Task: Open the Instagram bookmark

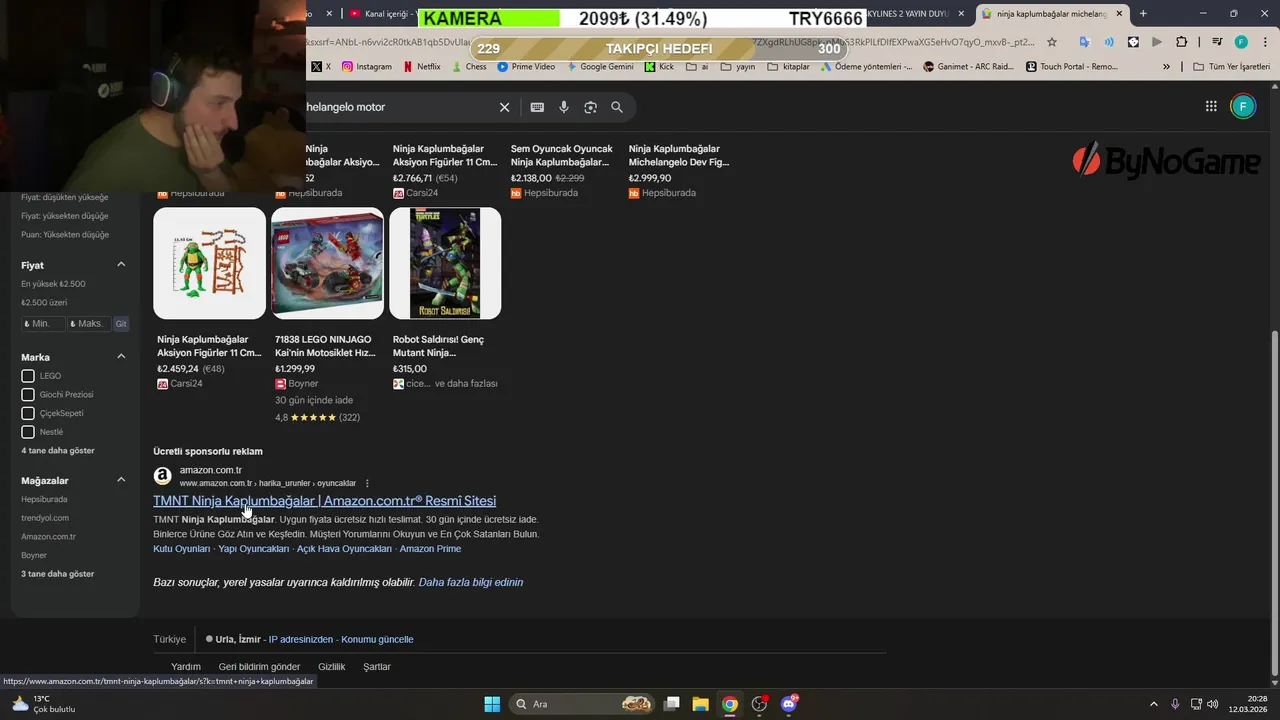Action: point(367,67)
